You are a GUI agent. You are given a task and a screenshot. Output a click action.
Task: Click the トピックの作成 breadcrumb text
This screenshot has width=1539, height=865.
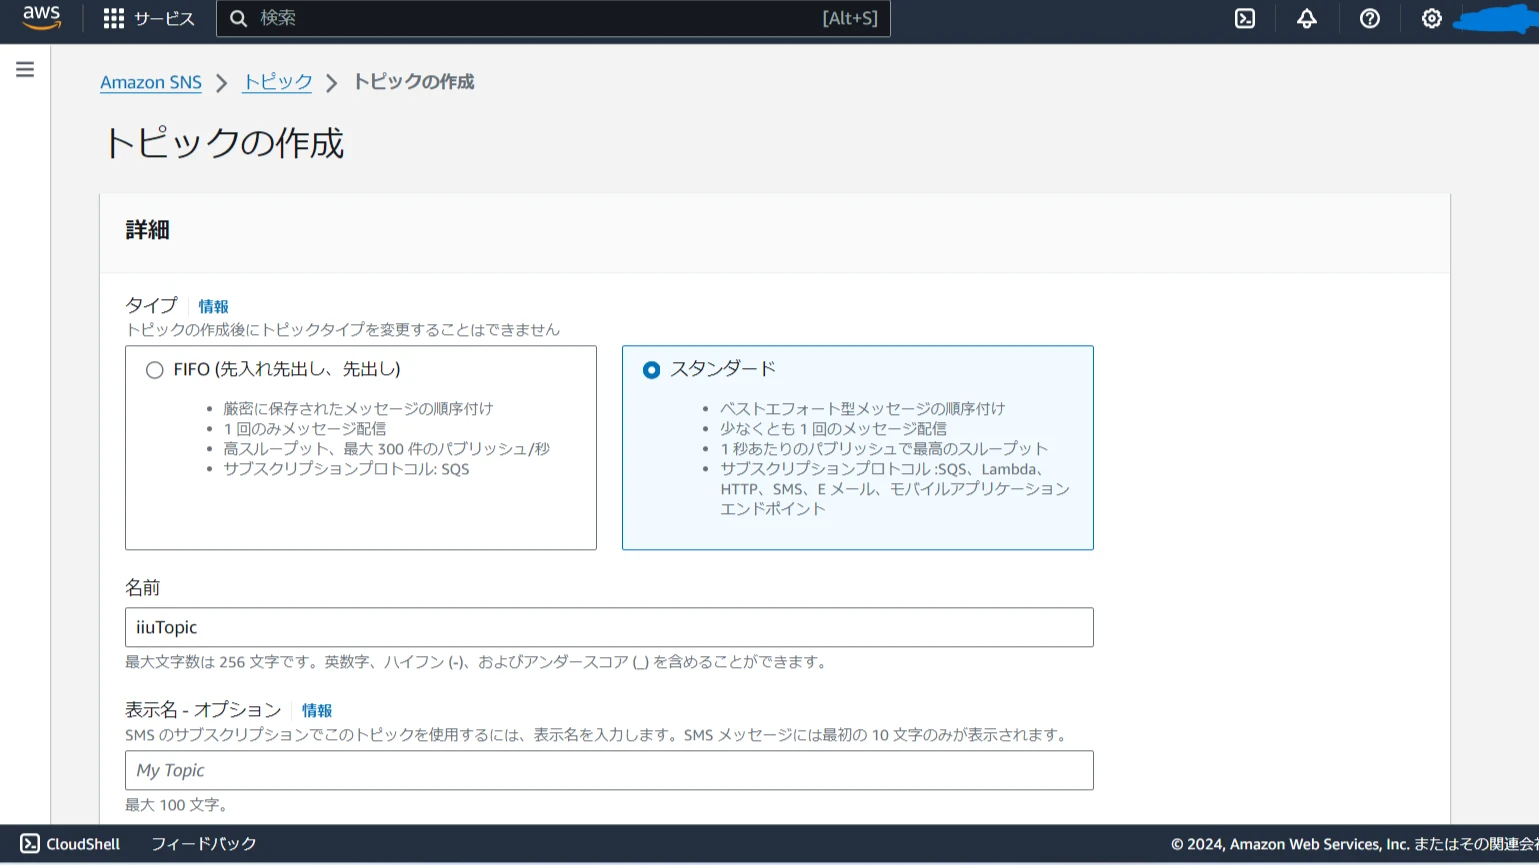tap(413, 82)
